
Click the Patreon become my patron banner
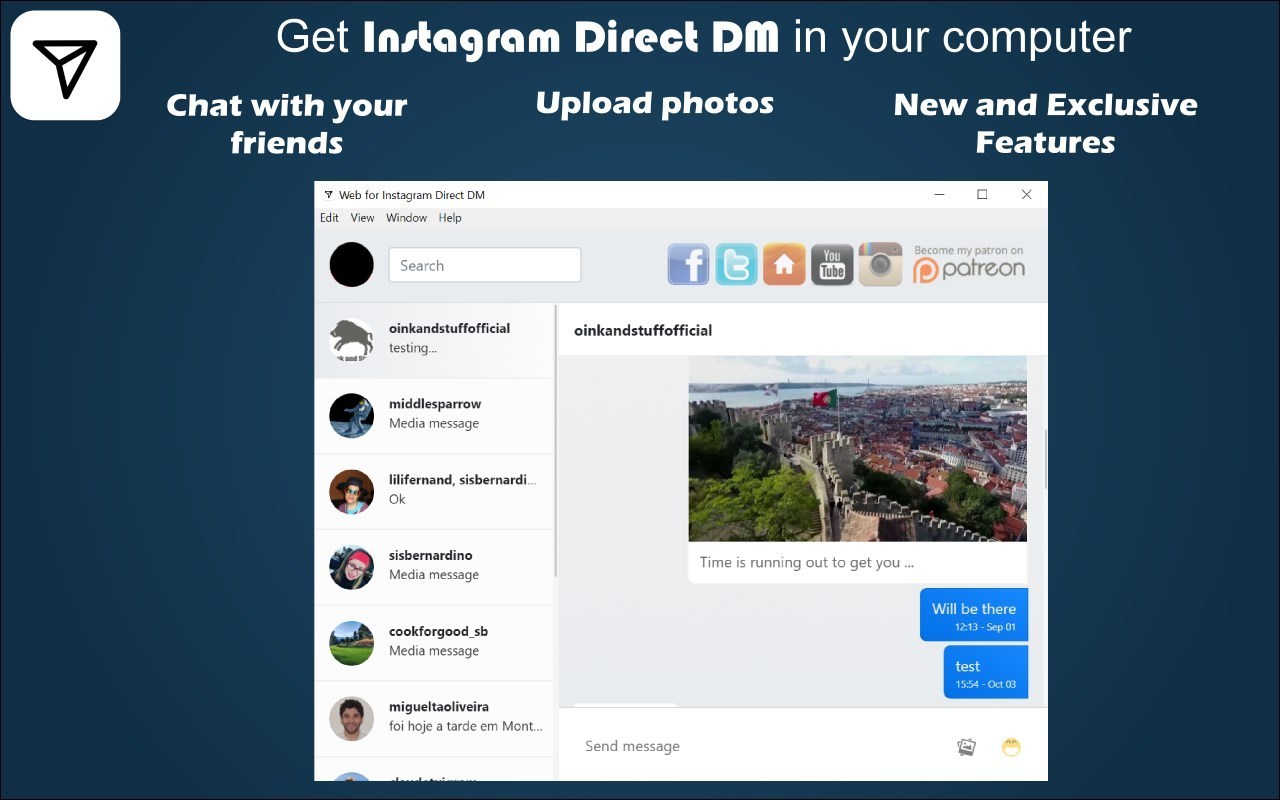[969, 264]
